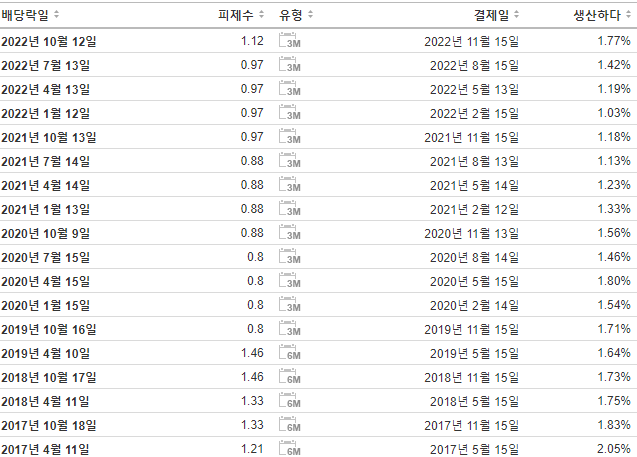Image resolution: width=637 pixels, height=457 pixels.
Task: Select ex-dividend date 2022년 7월 13일
Action: pyautogui.click(x=46, y=65)
